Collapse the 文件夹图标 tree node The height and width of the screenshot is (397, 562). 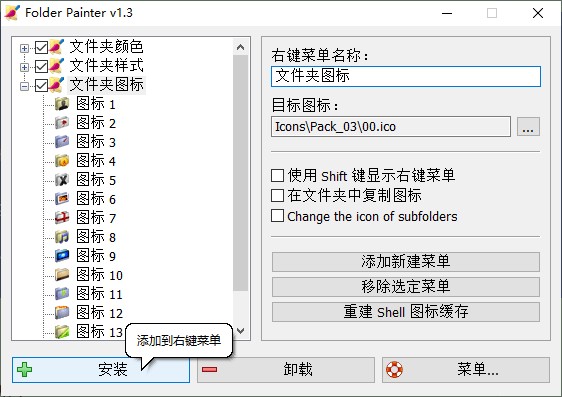tap(24, 86)
